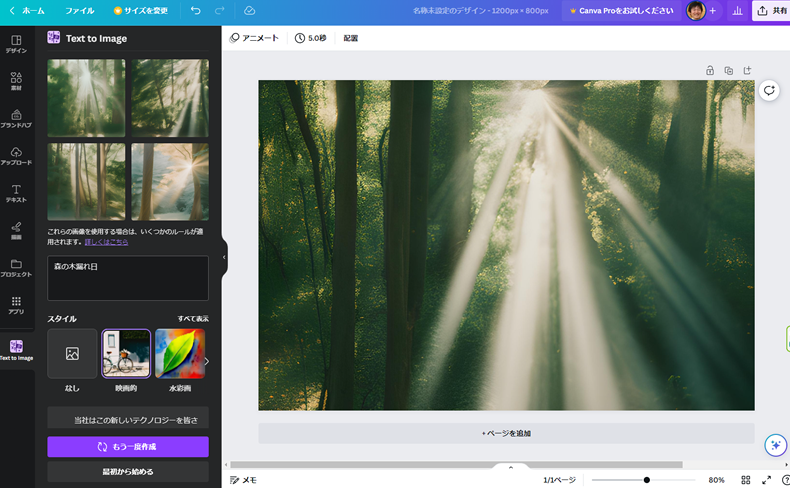Image resolution: width=790 pixels, height=488 pixels.
Task: Click the zoom slider handle
Action: click(x=647, y=480)
